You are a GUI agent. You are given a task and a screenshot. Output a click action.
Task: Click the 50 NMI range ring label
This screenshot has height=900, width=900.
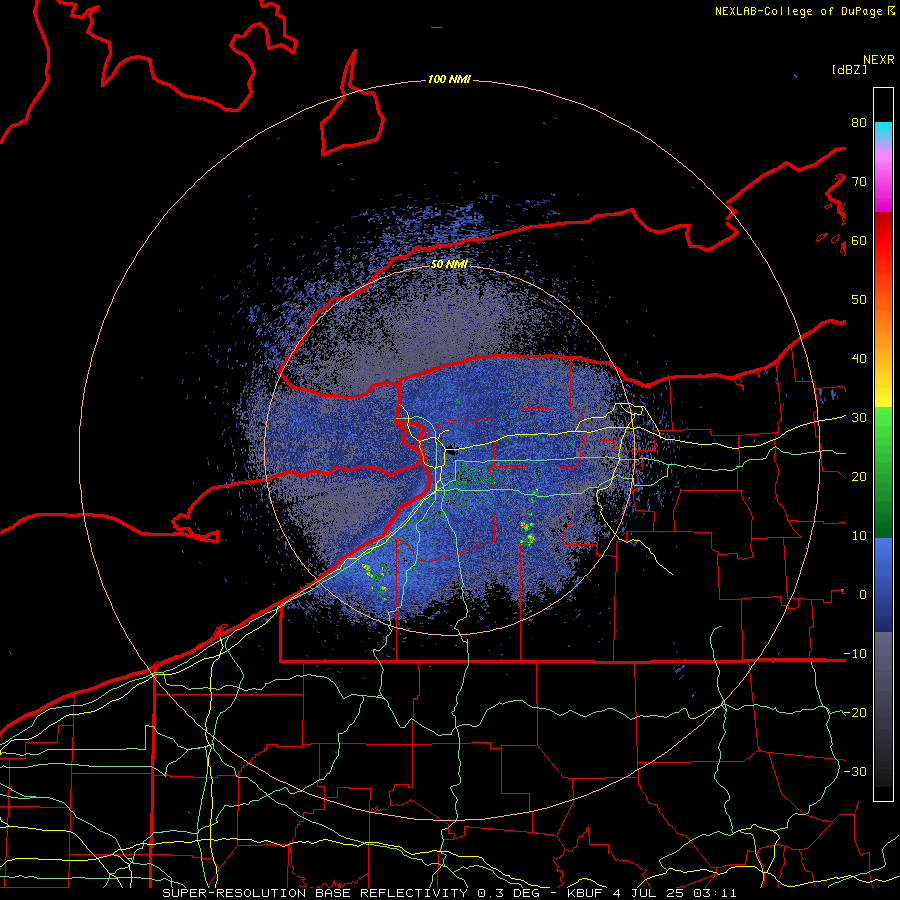pos(449,264)
